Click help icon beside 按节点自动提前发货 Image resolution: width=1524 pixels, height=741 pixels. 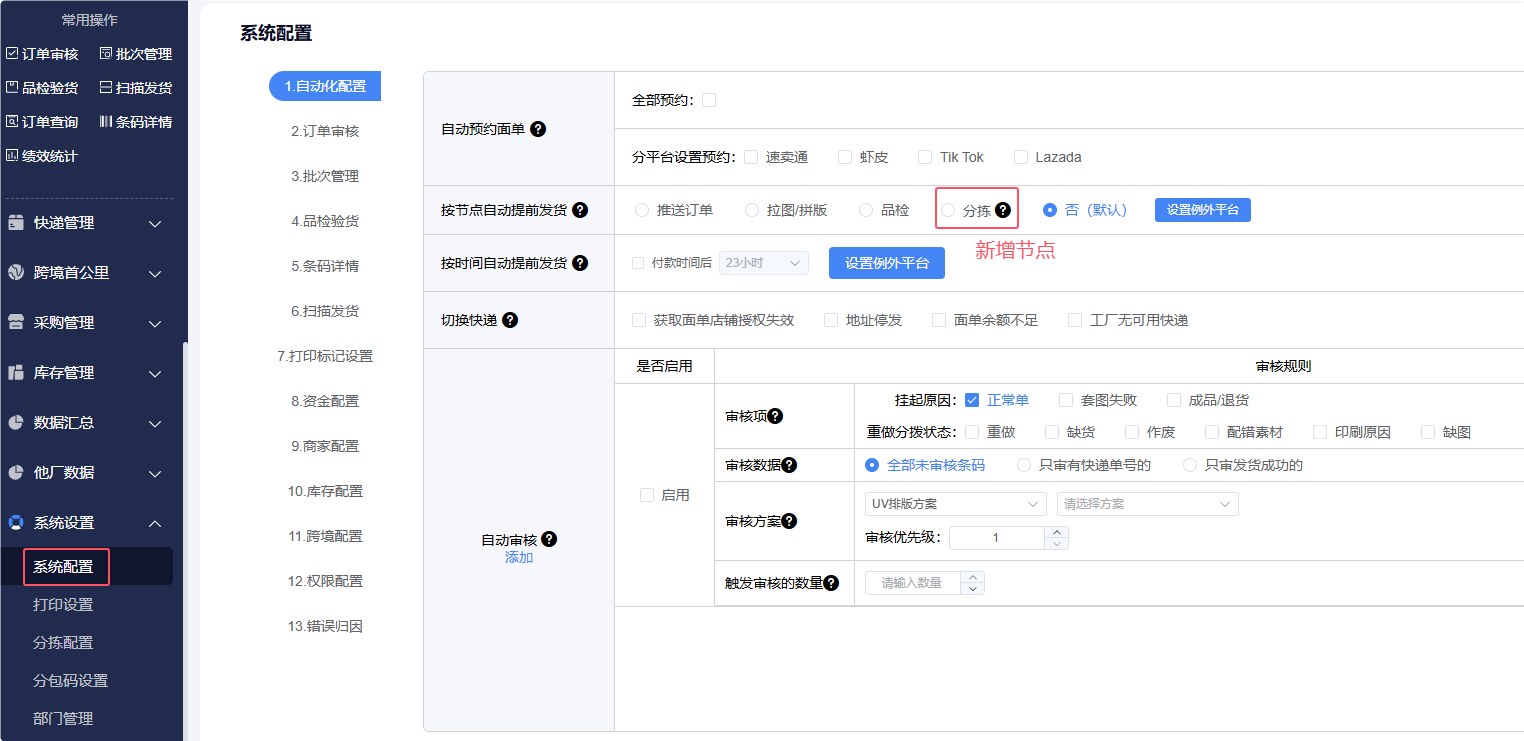pyautogui.click(x=580, y=210)
